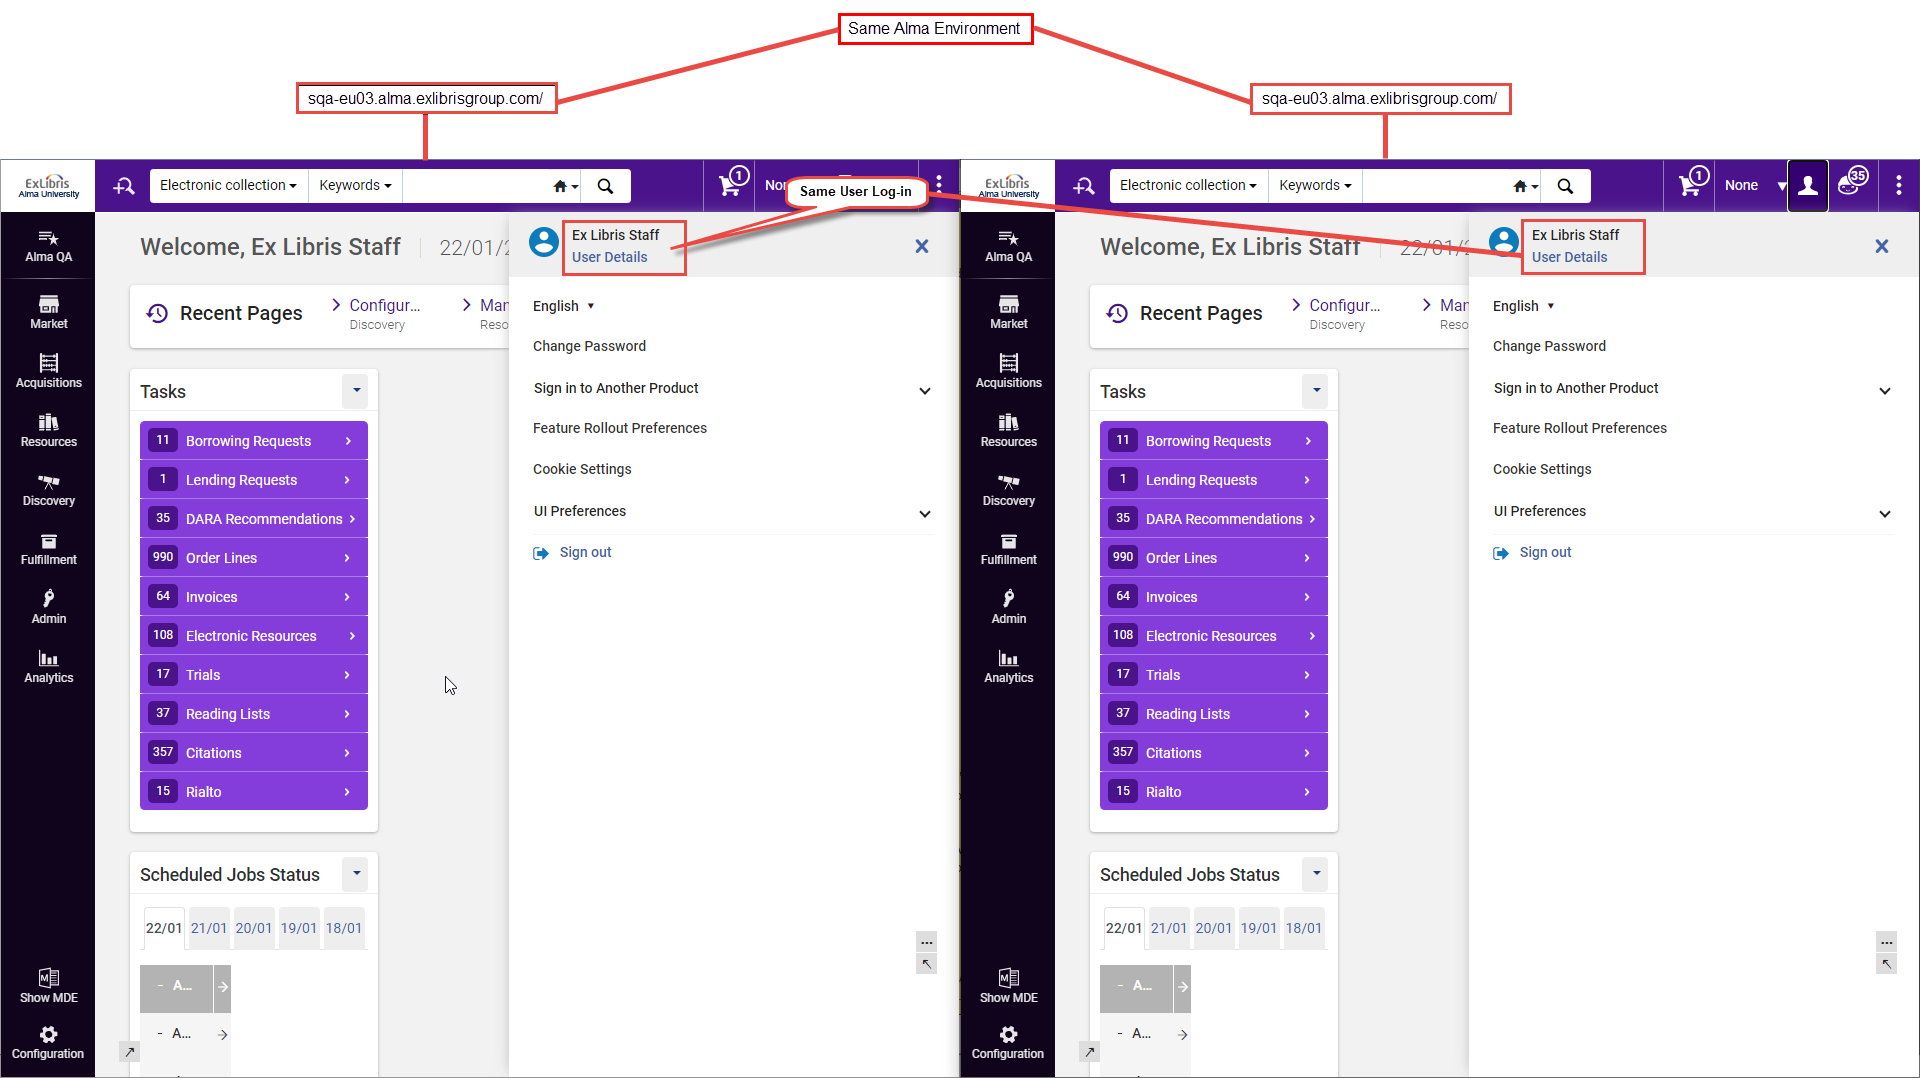Open Discovery menu in right window sidebar
Image resolution: width=1920 pixels, height=1078 pixels.
[1008, 489]
